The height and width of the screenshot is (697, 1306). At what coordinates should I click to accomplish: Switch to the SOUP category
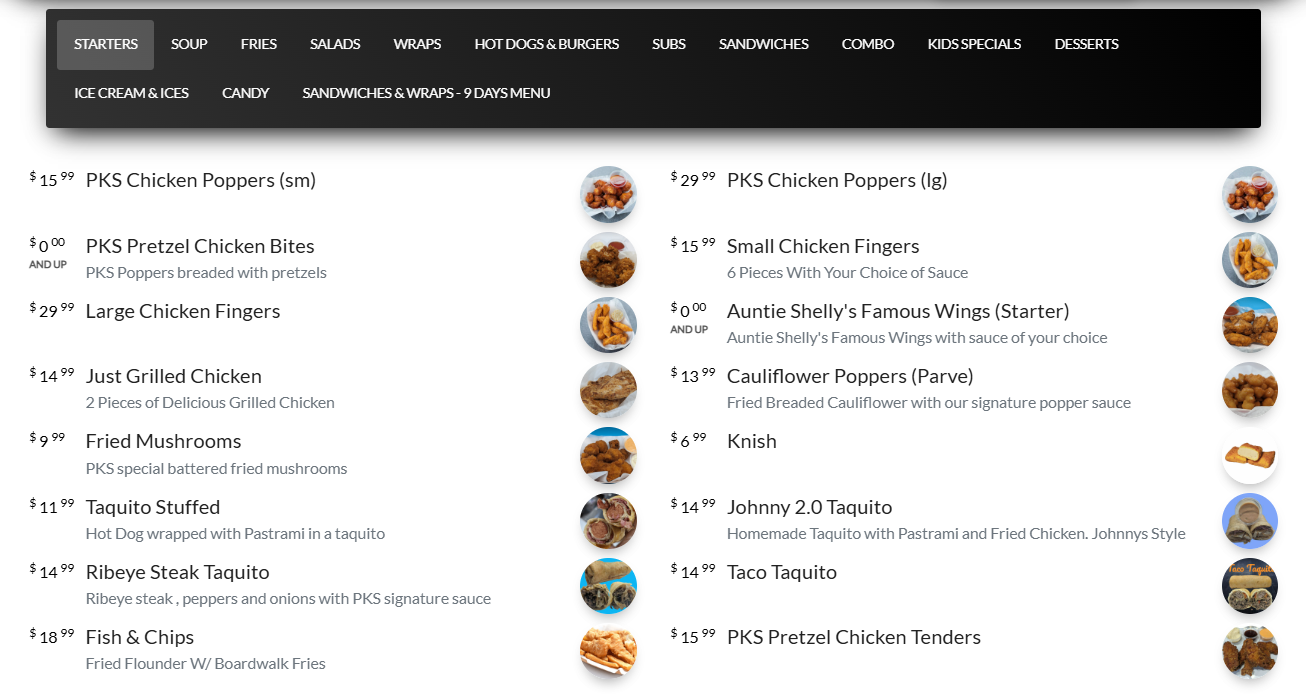pyautogui.click(x=188, y=44)
